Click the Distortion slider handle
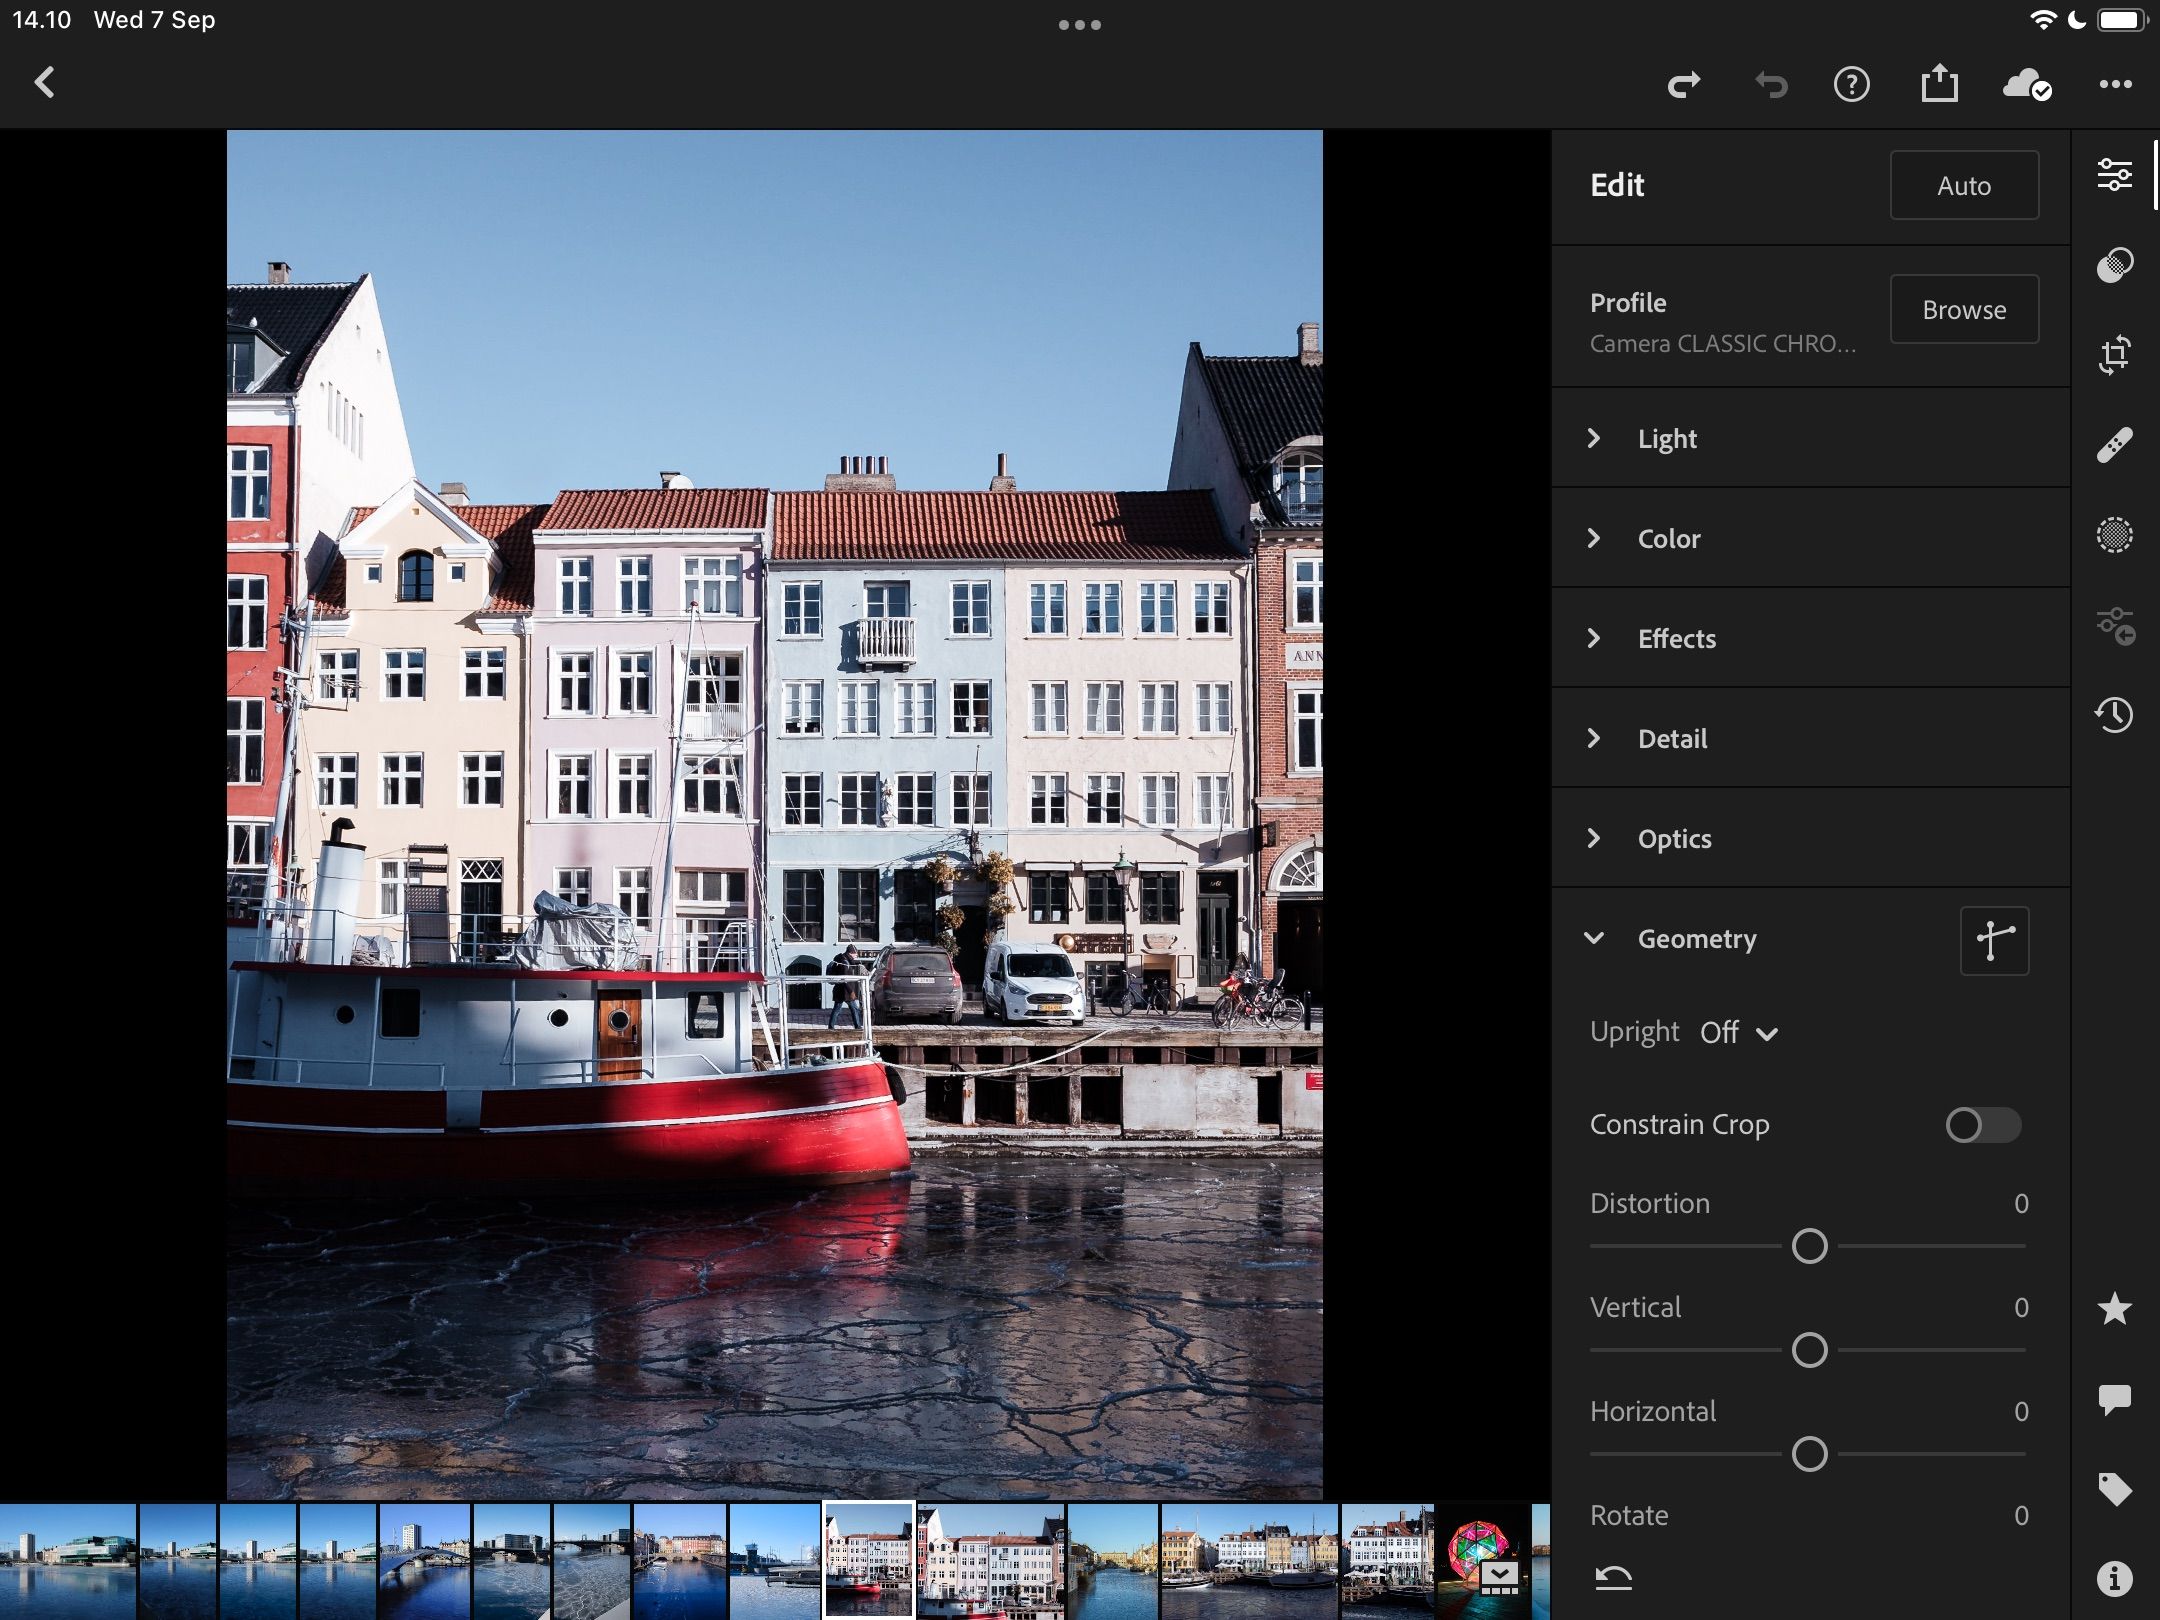Viewport: 2160px width, 1620px height. pos(1809,1246)
